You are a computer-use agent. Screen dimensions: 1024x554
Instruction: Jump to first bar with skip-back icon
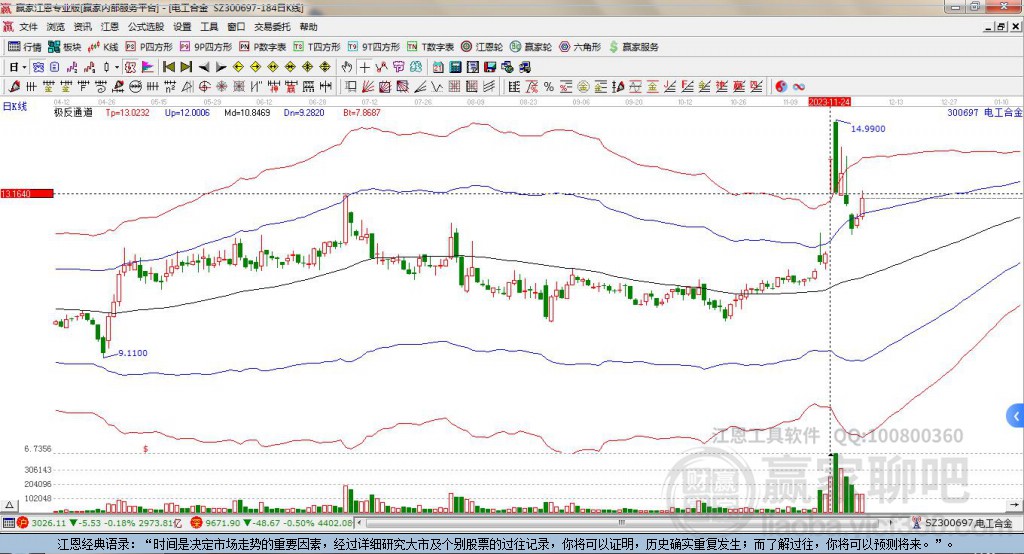(168, 67)
